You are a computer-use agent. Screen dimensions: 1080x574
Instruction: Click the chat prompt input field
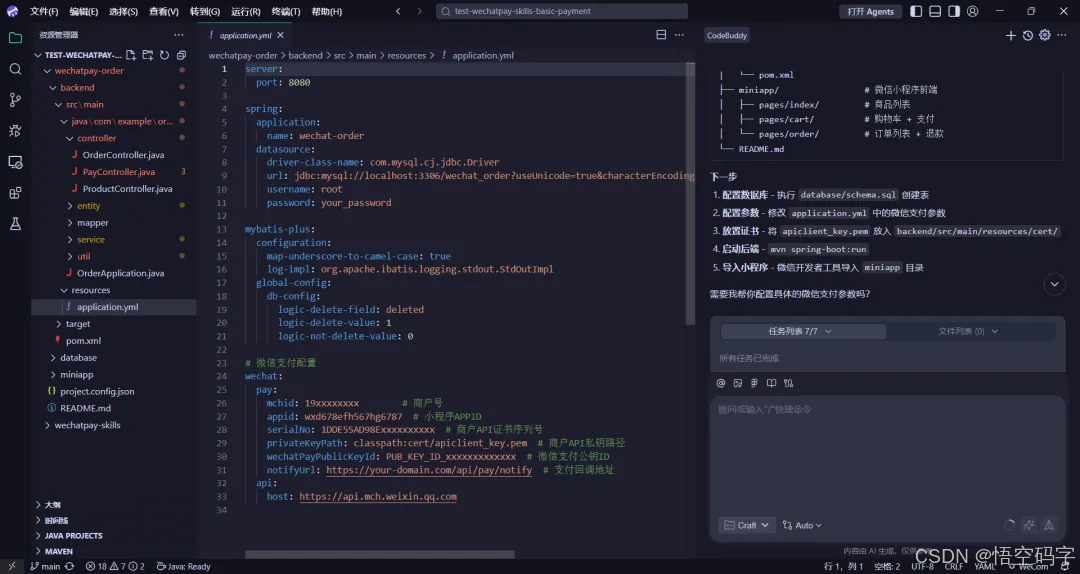[887, 455]
